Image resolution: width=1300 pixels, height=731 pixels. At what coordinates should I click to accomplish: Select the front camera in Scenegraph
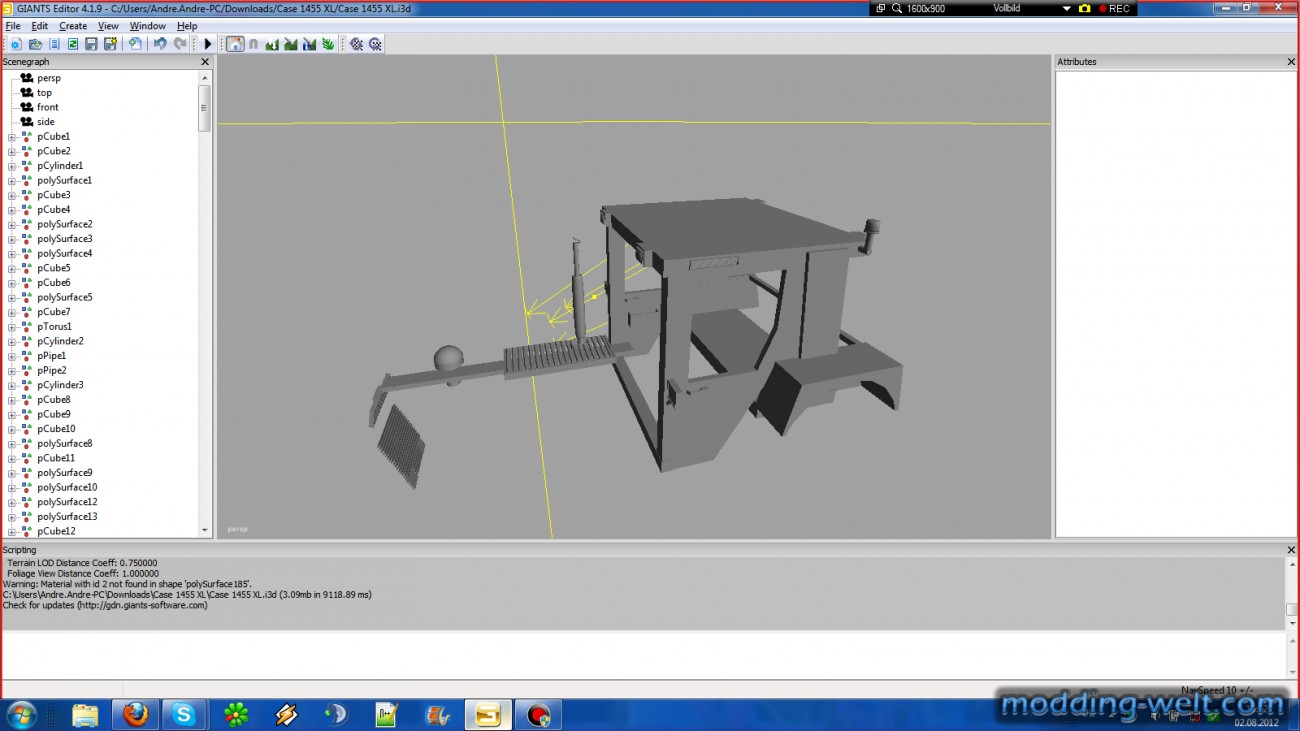click(48, 107)
